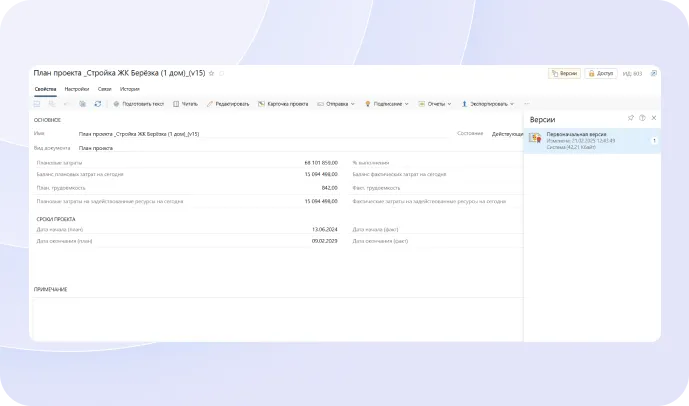Screen dimensions: 689x406
Task: Switch to the Настройки tab
Action: [x=77, y=89]
